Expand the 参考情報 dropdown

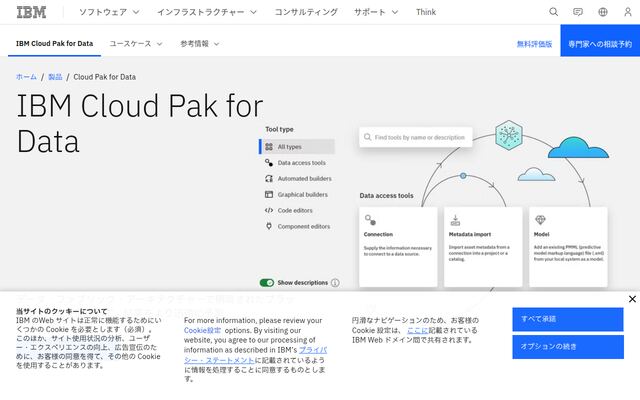[200, 44]
